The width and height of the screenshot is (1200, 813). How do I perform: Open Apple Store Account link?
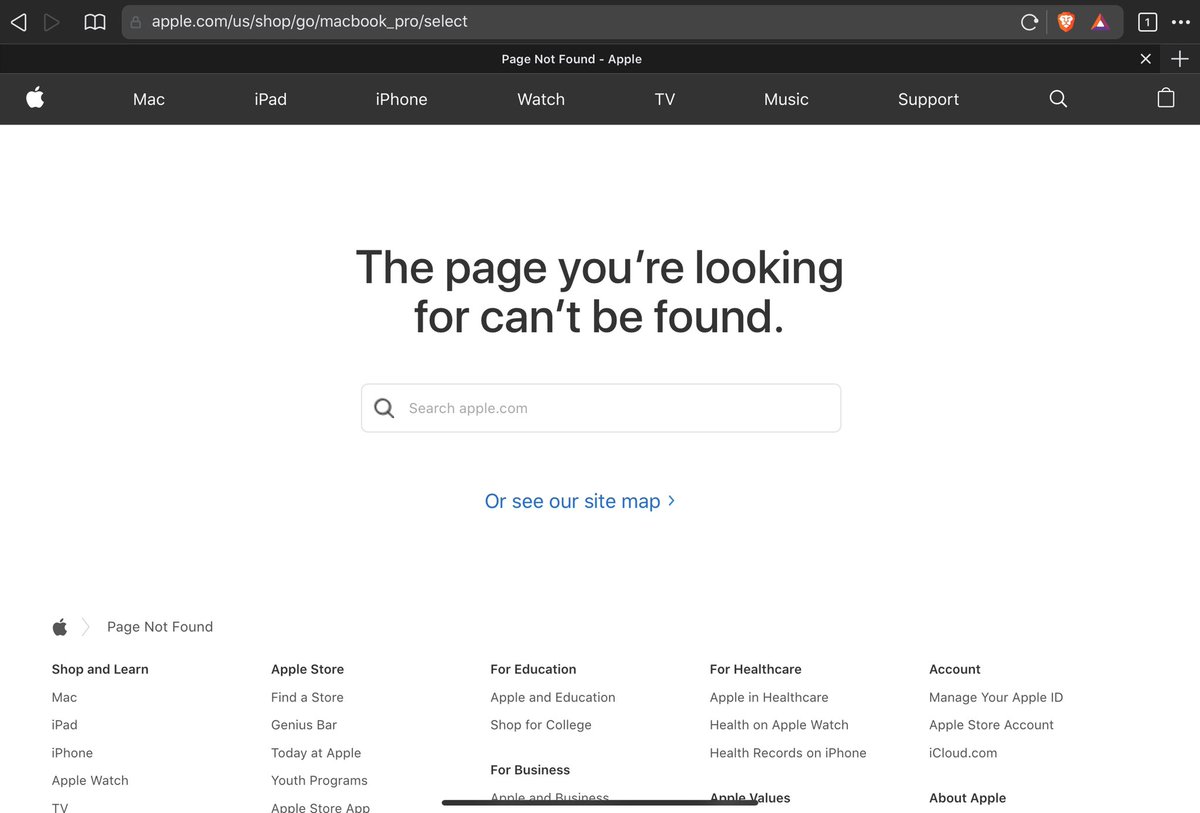[991, 725]
